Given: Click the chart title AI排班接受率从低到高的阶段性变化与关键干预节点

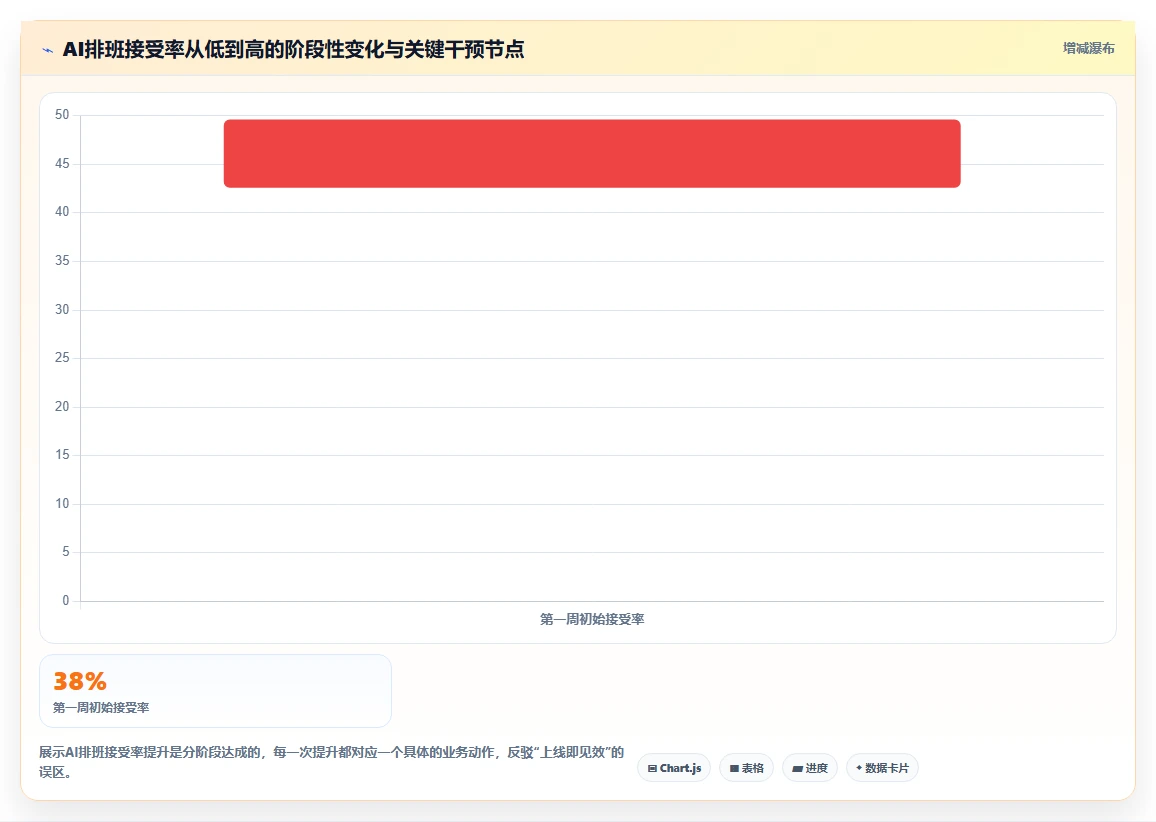Looking at the screenshot, I should click(x=293, y=49).
